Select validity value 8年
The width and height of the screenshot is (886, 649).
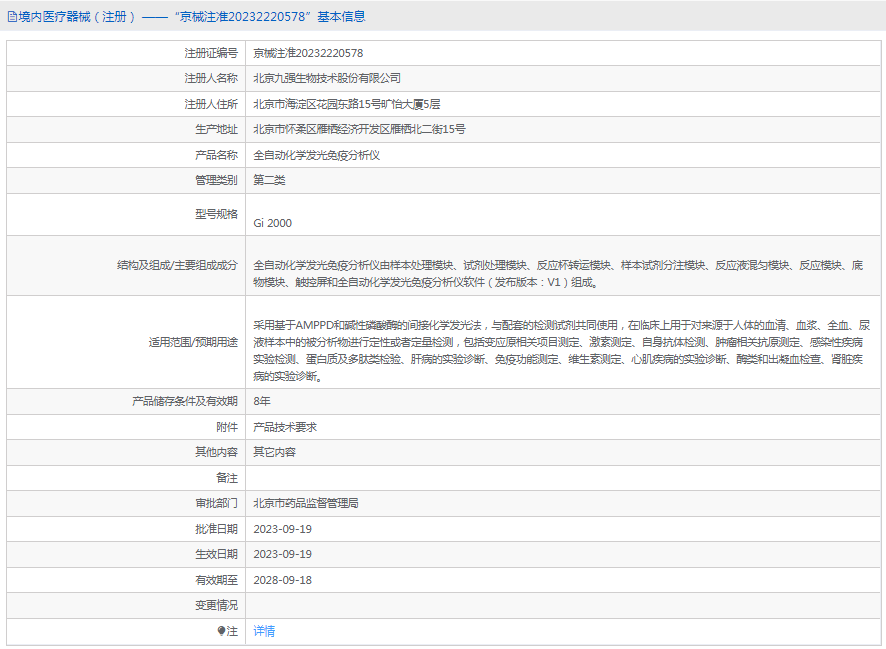pyautogui.click(x=262, y=401)
